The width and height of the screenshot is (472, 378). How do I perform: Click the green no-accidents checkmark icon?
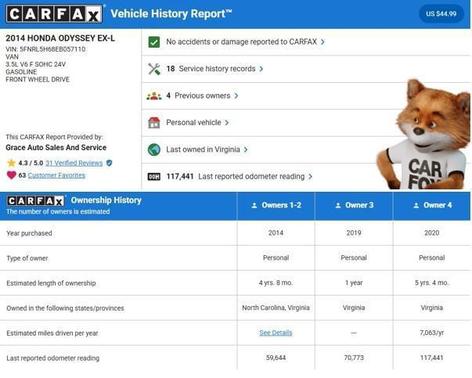pyautogui.click(x=154, y=42)
